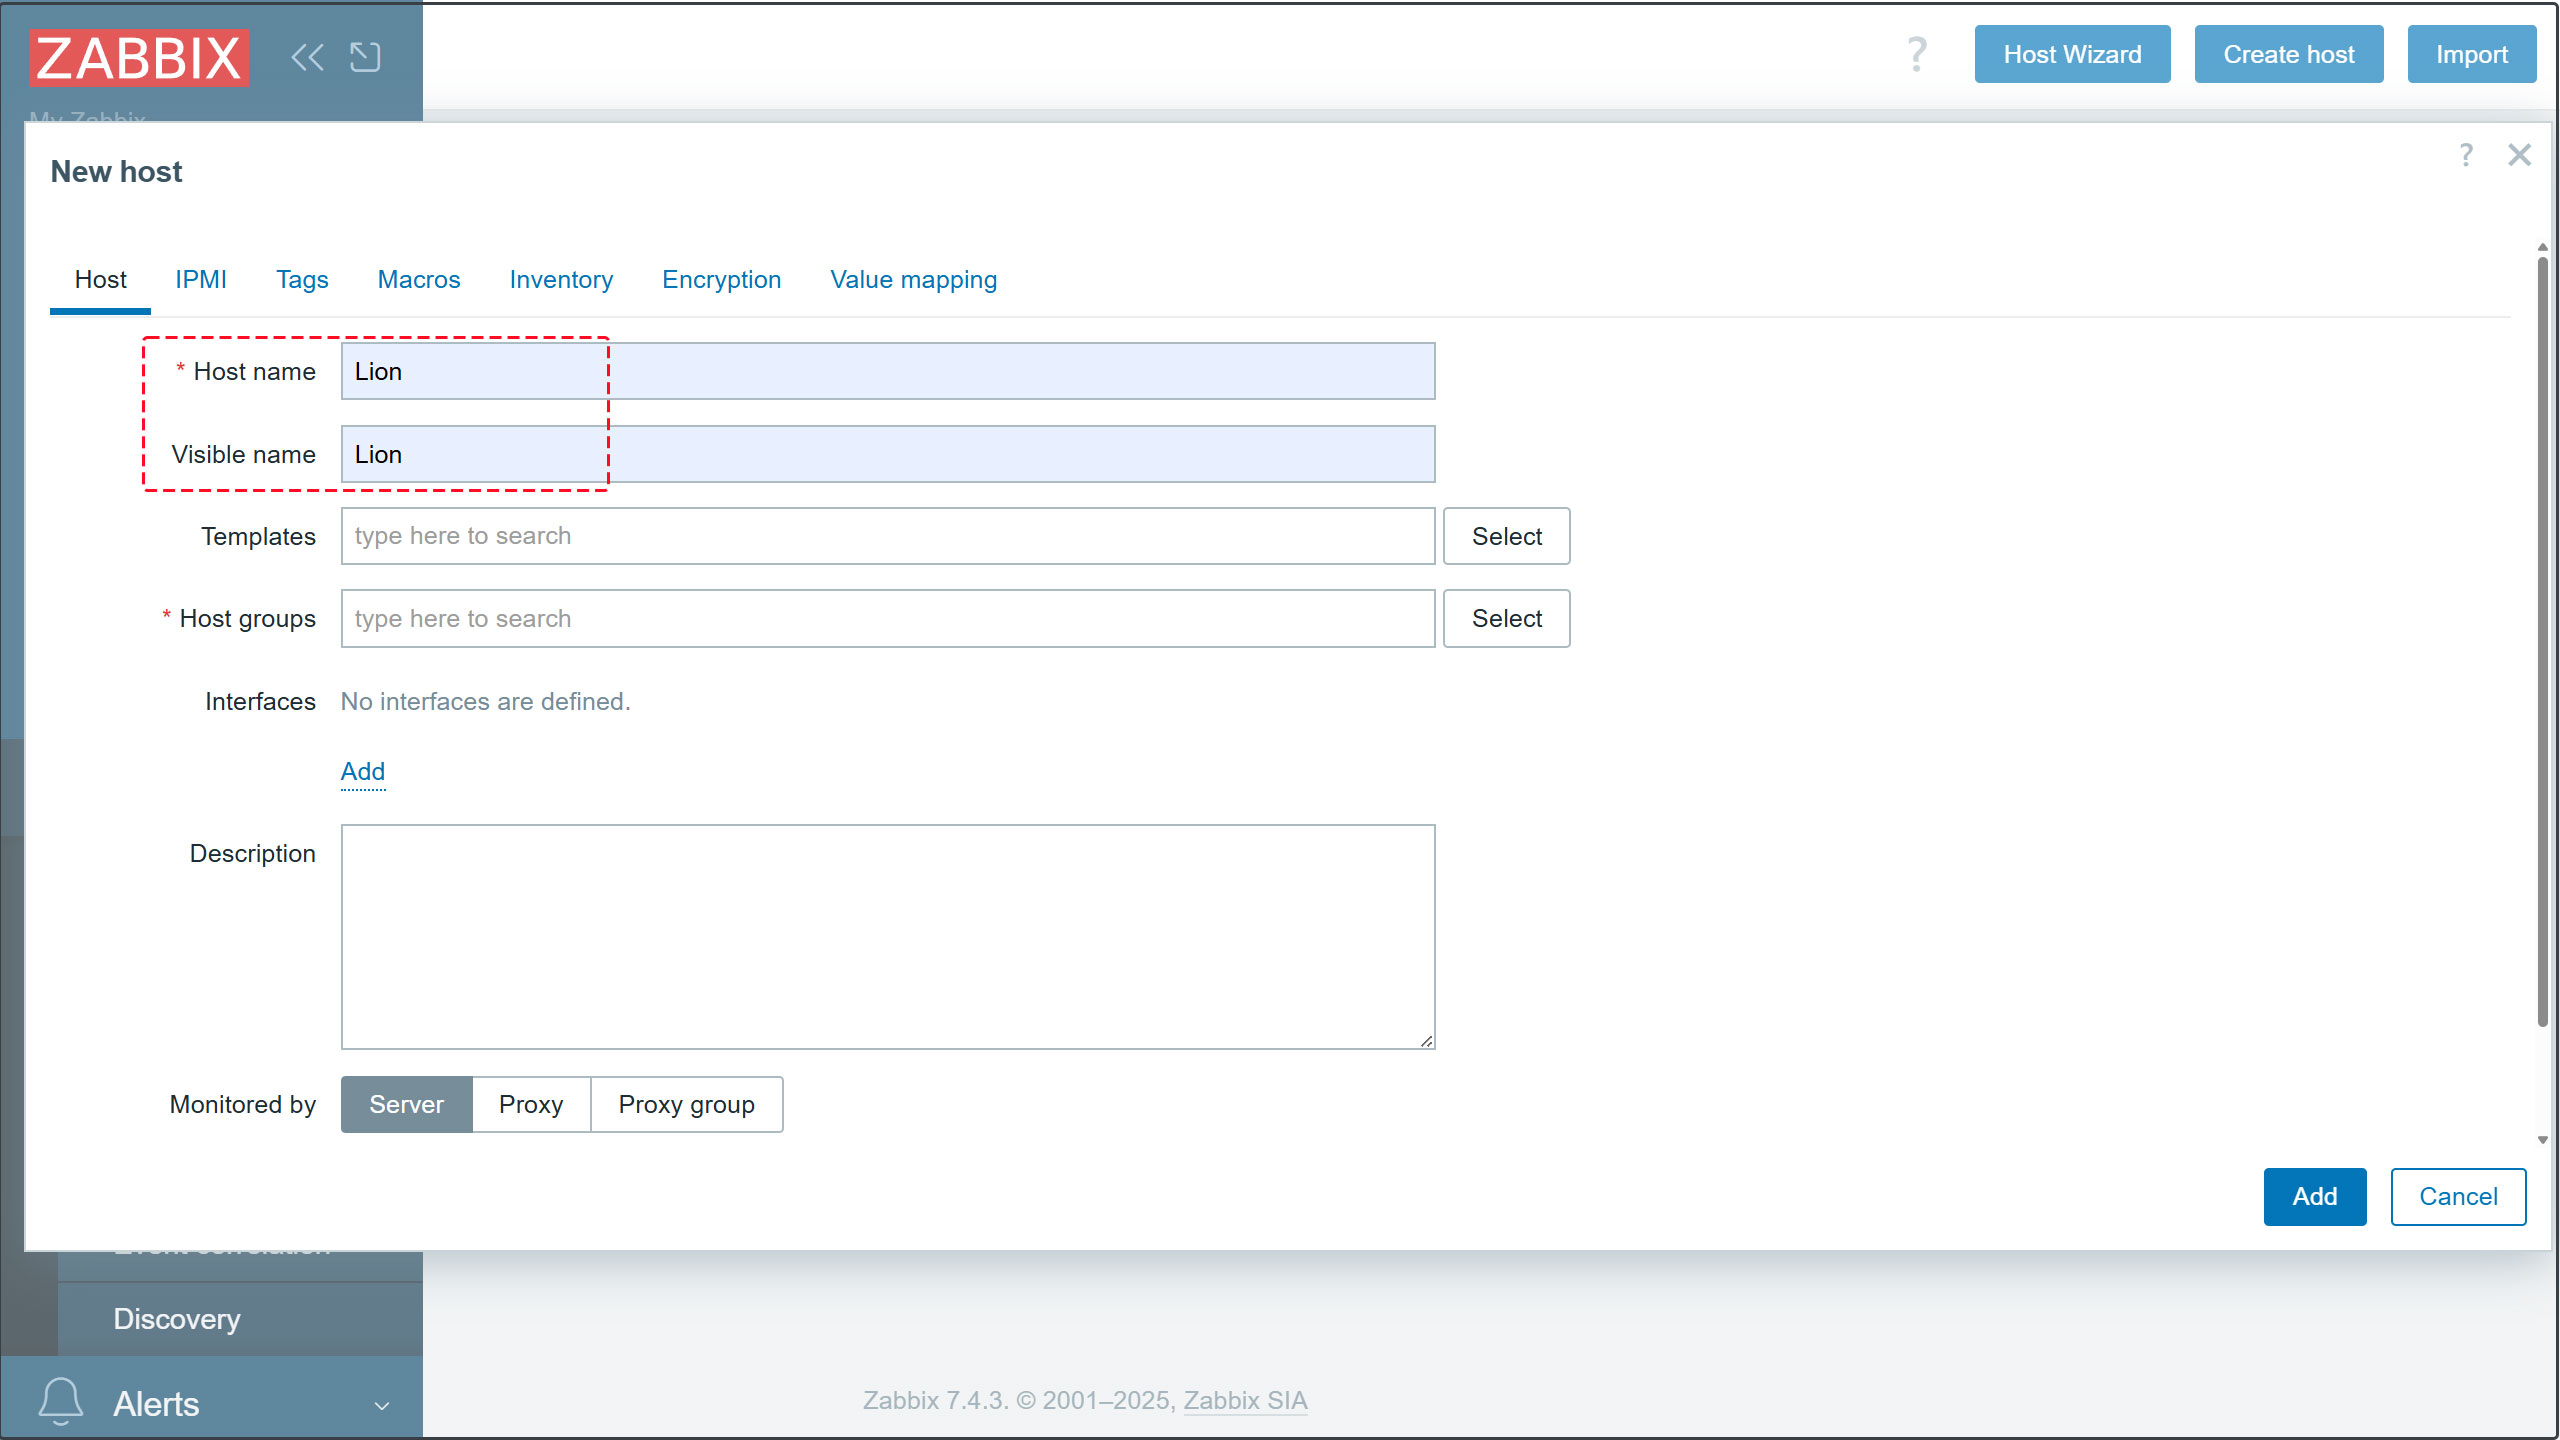
Task: Open the New host dialog help icon
Action: (2466, 155)
